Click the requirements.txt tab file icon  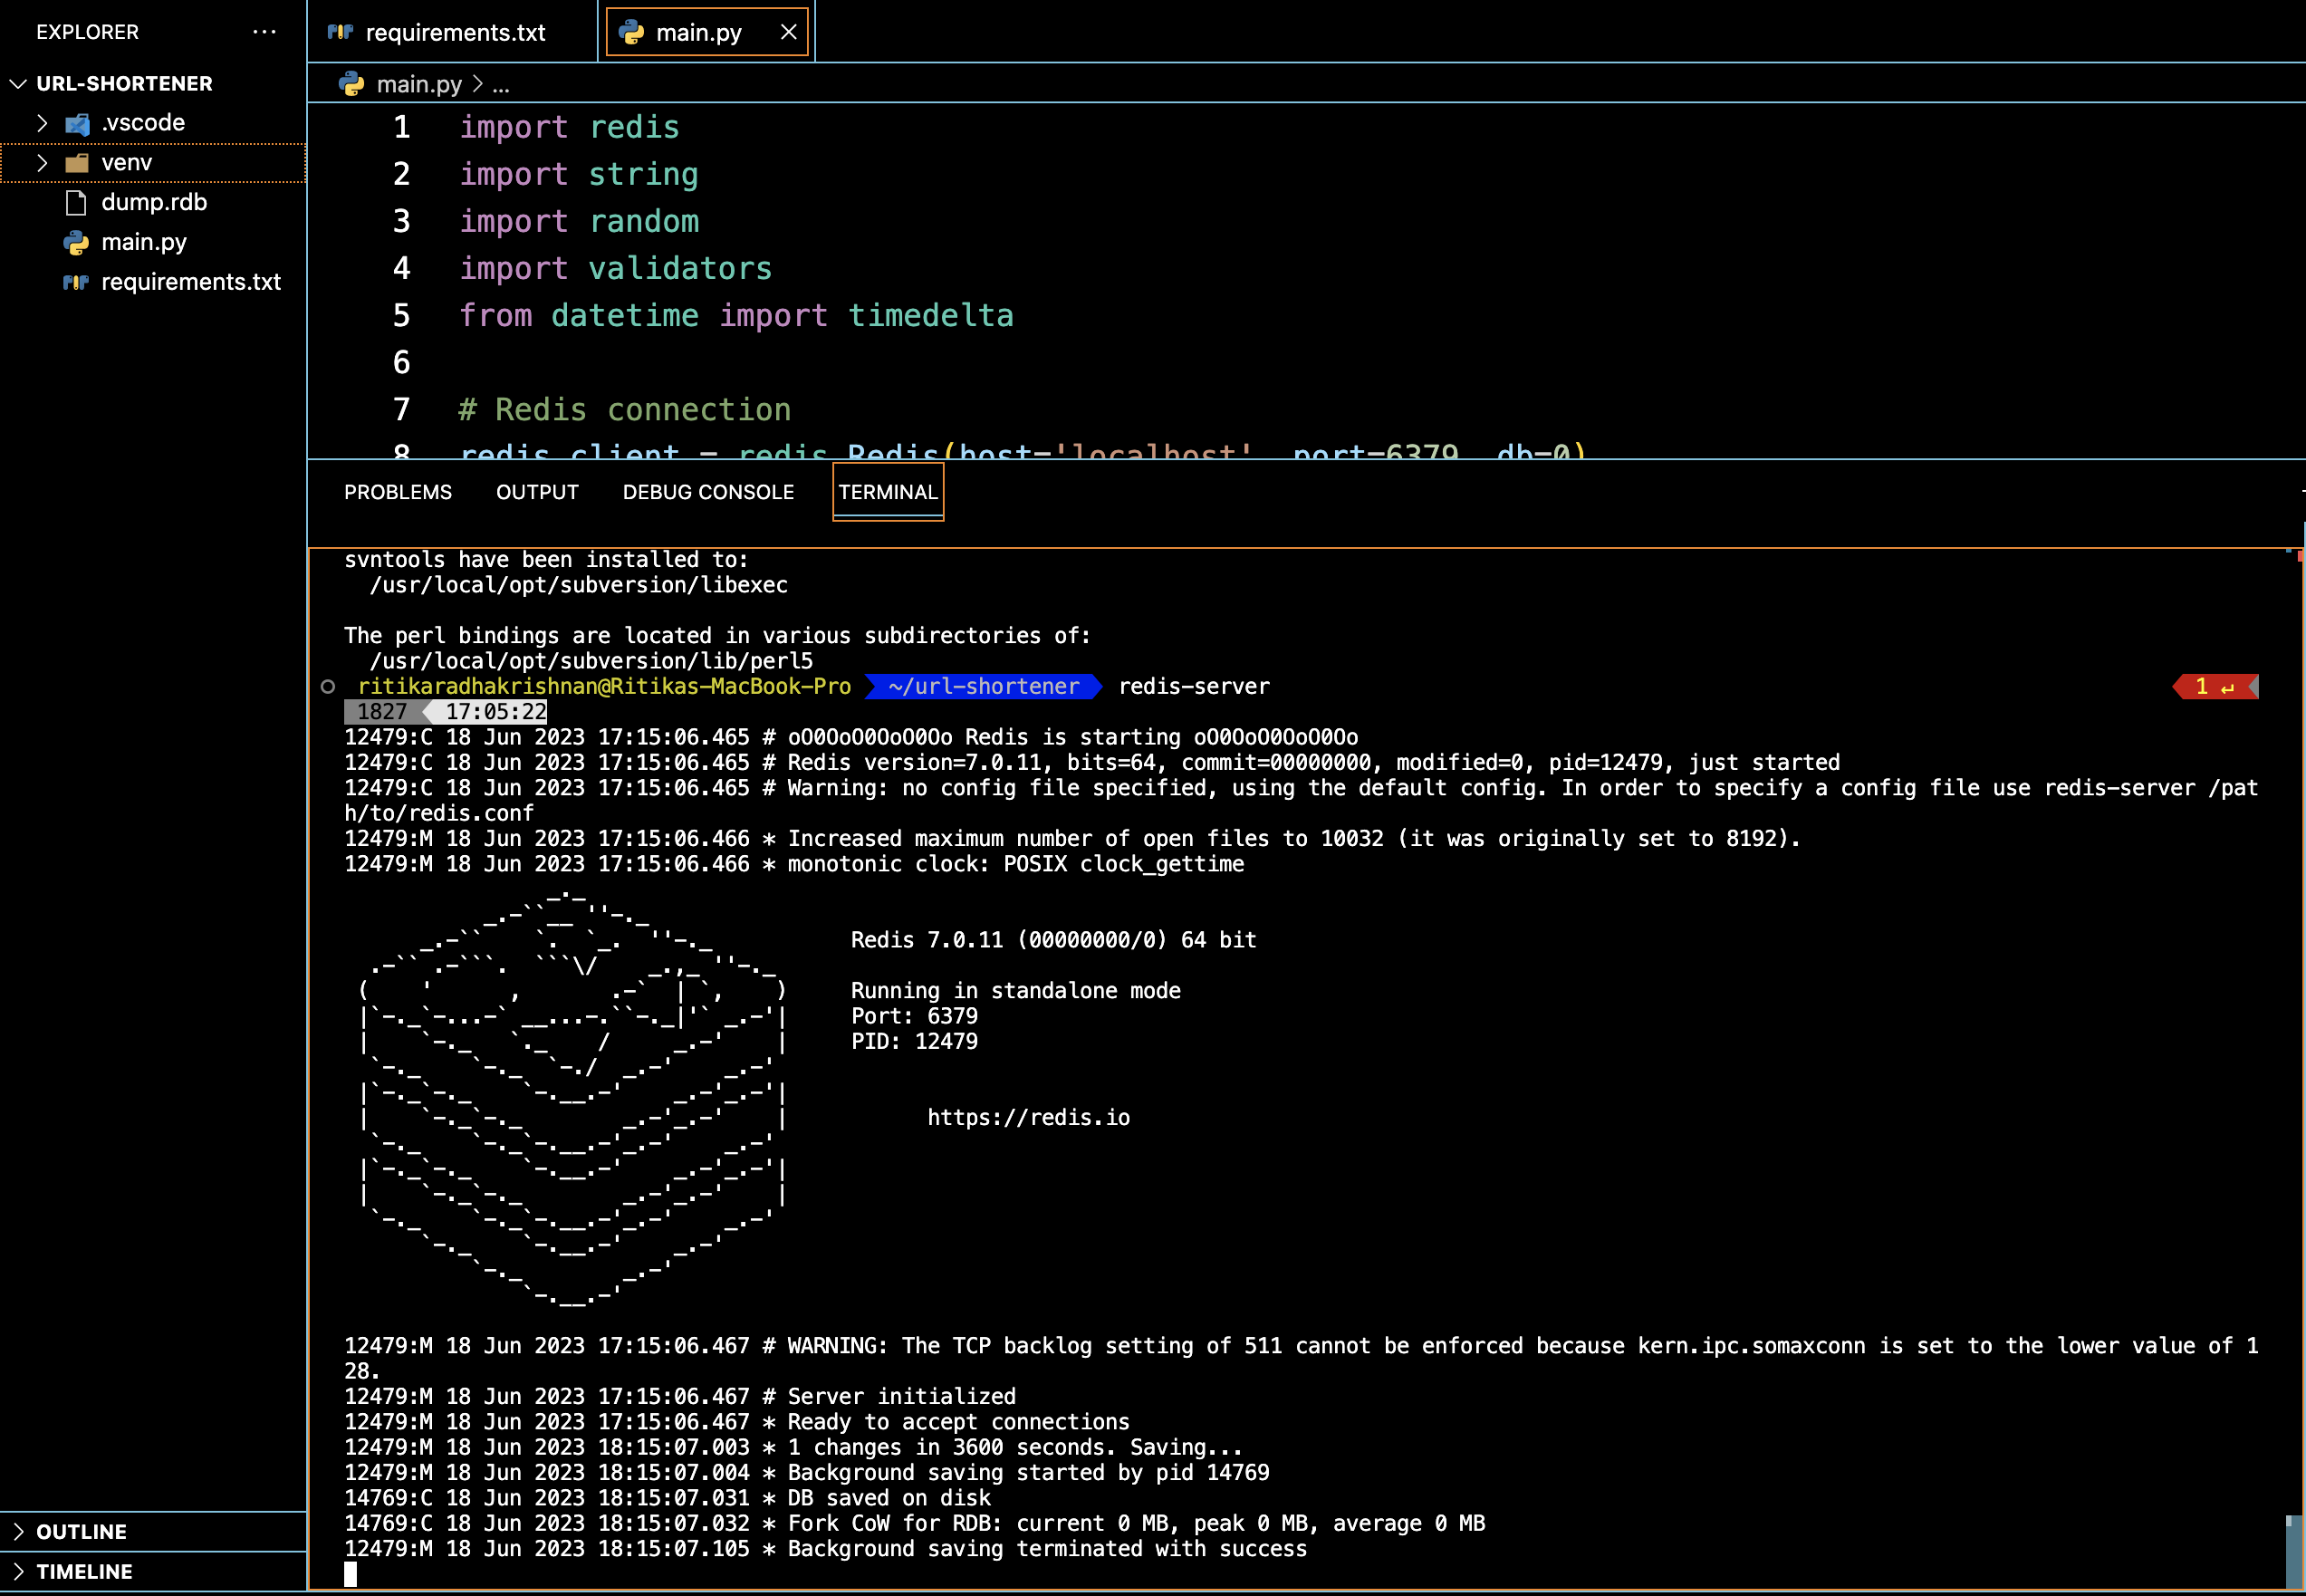pos(341,32)
